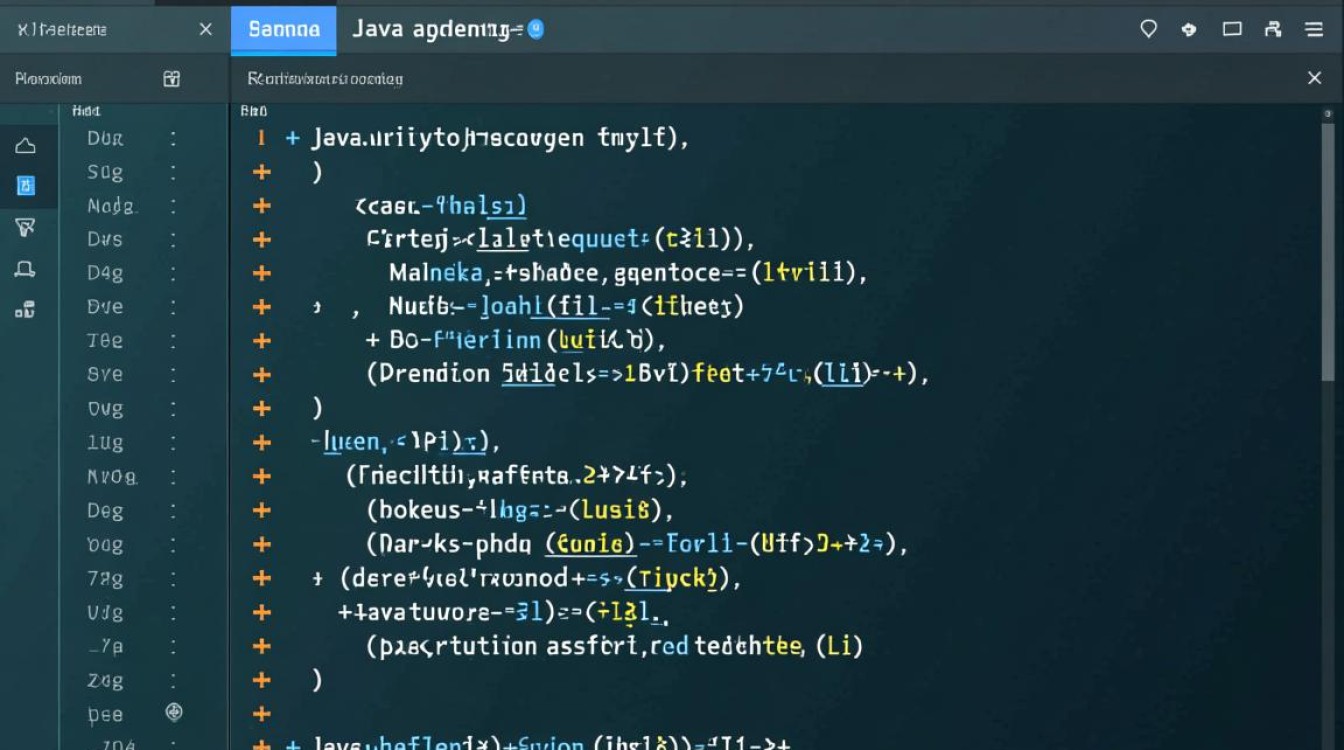Toggle the globe indicator next to Dee
The image size is (1344, 750).
pyautogui.click(x=174, y=713)
